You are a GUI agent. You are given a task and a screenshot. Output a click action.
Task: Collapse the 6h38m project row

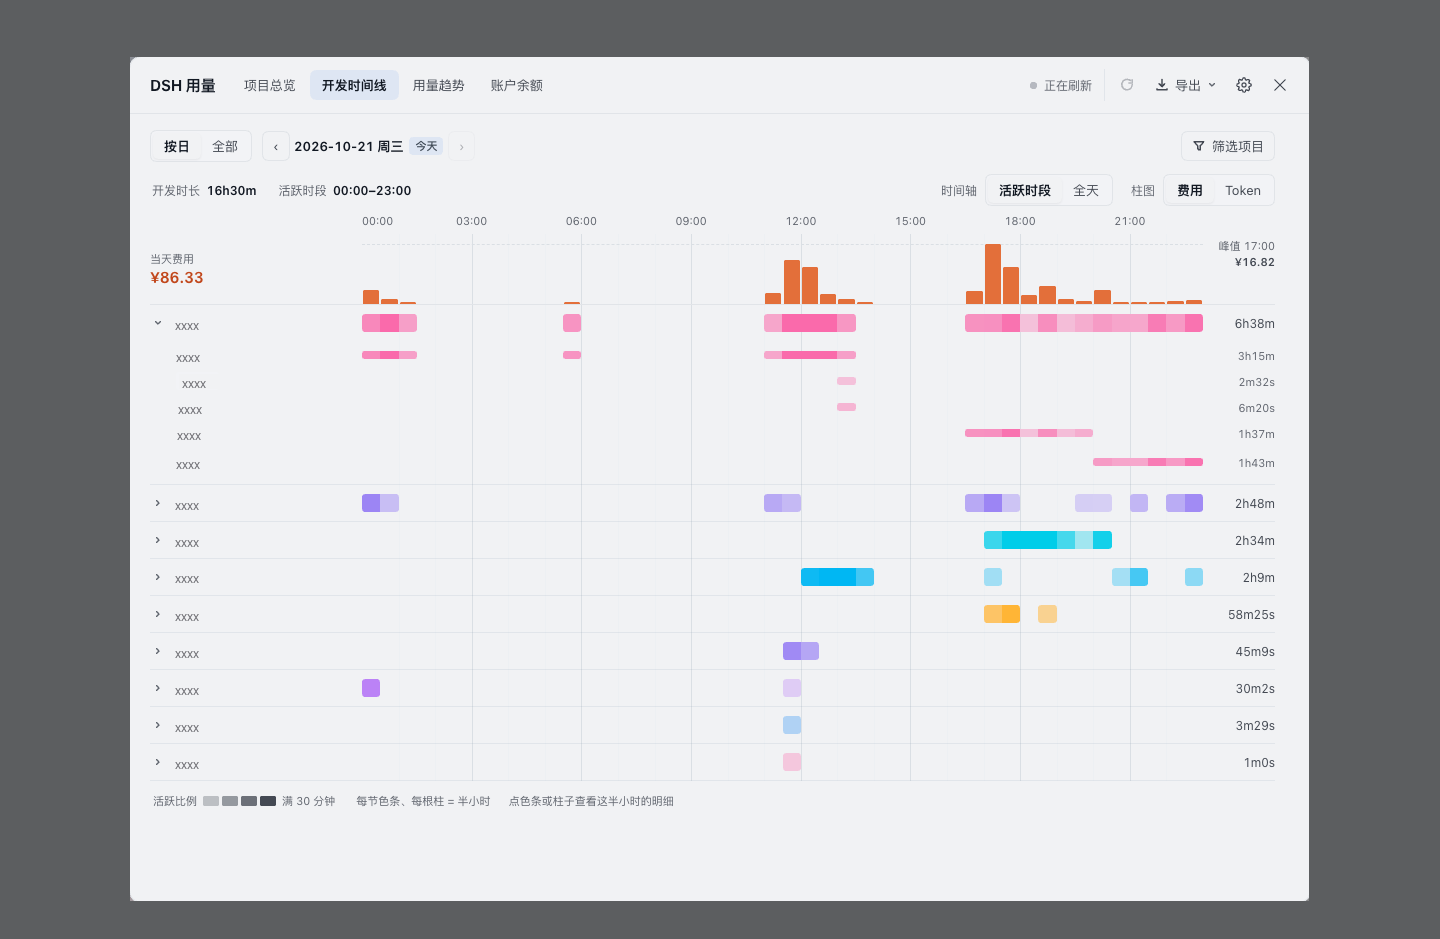[158, 323]
